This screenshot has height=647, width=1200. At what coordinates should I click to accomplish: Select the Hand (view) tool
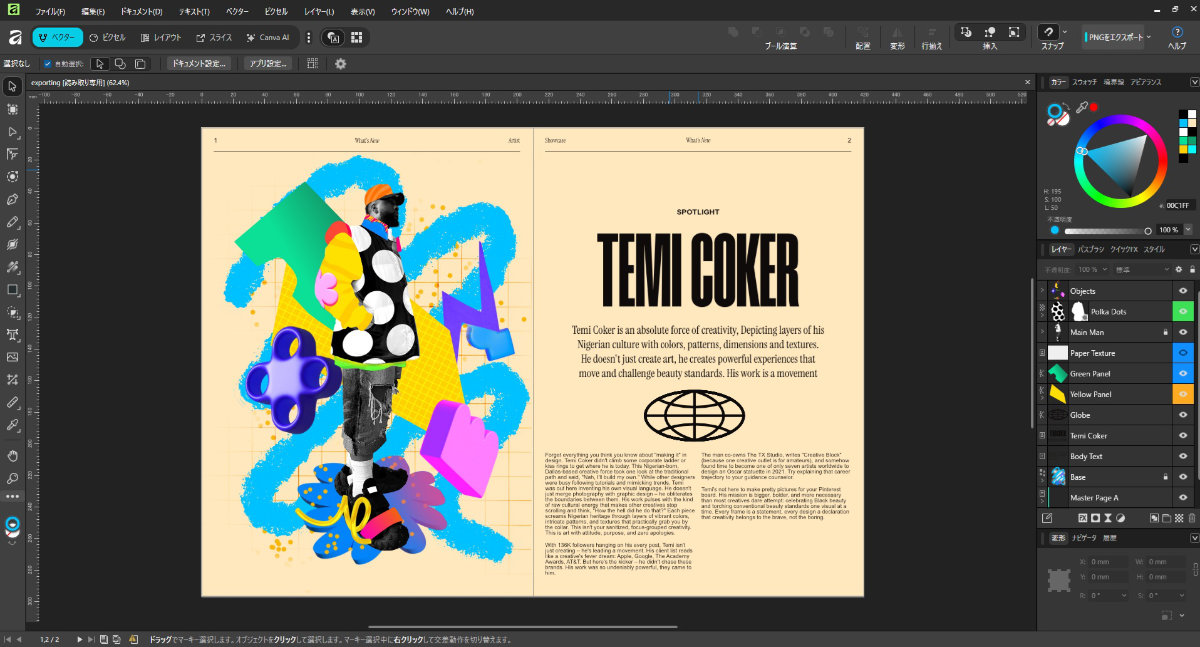[x=13, y=455]
